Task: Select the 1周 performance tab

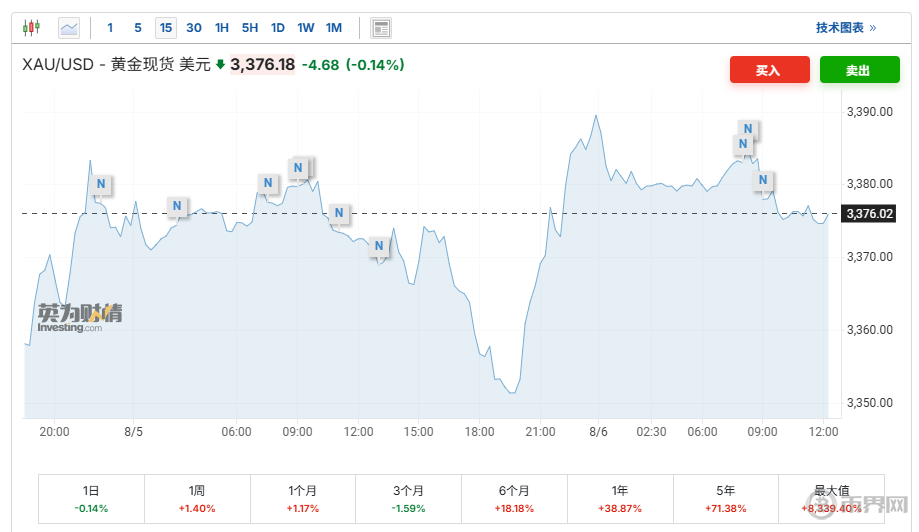Action: pos(197,497)
